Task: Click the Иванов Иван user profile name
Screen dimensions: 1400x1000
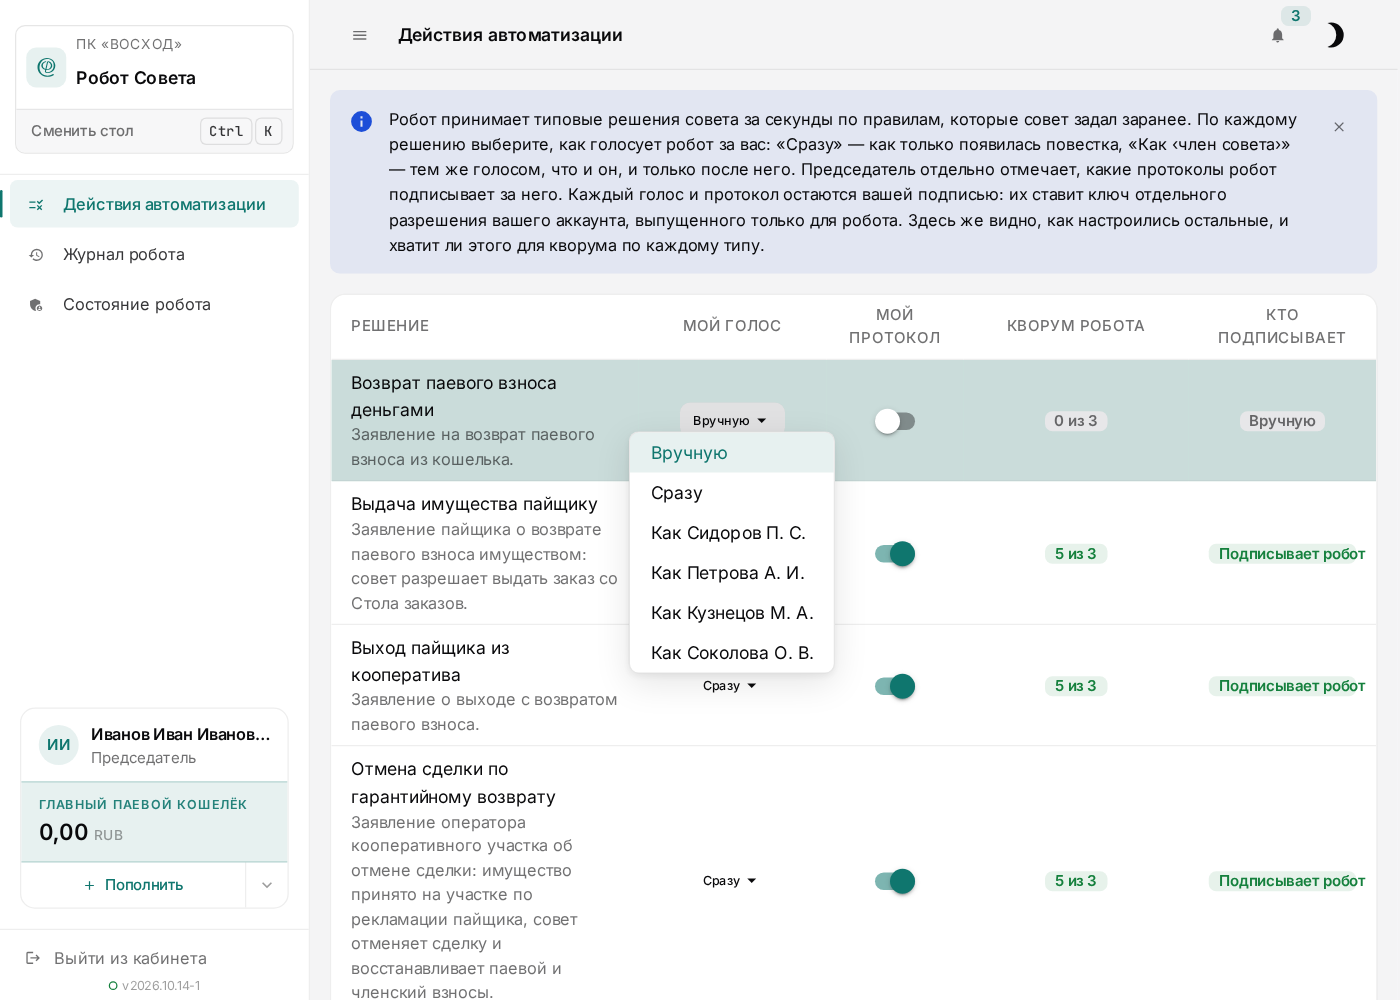Action: pyautogui.click(x=181, y=734)
